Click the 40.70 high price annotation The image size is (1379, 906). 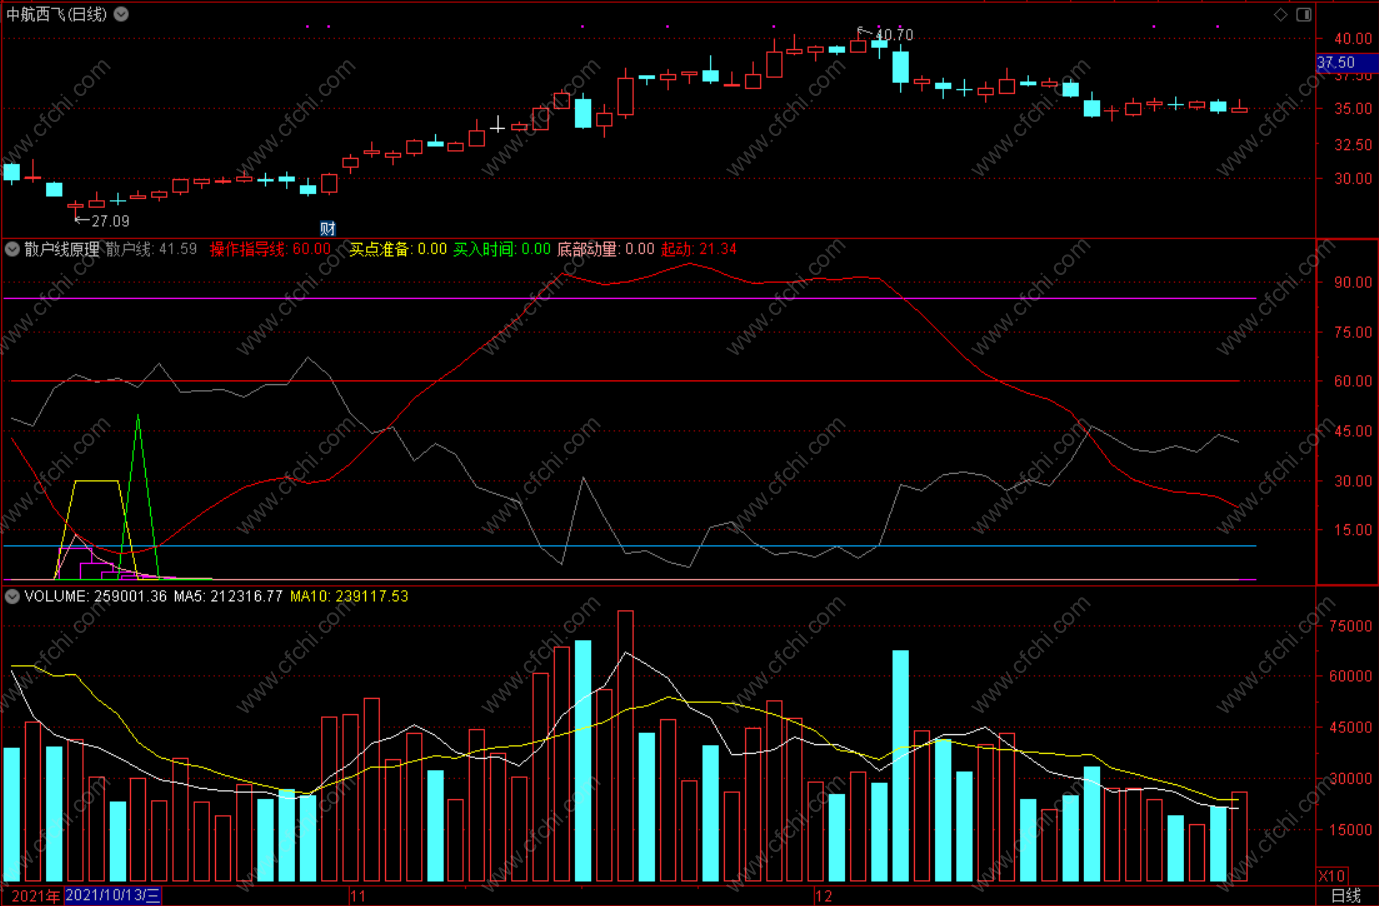894,35
